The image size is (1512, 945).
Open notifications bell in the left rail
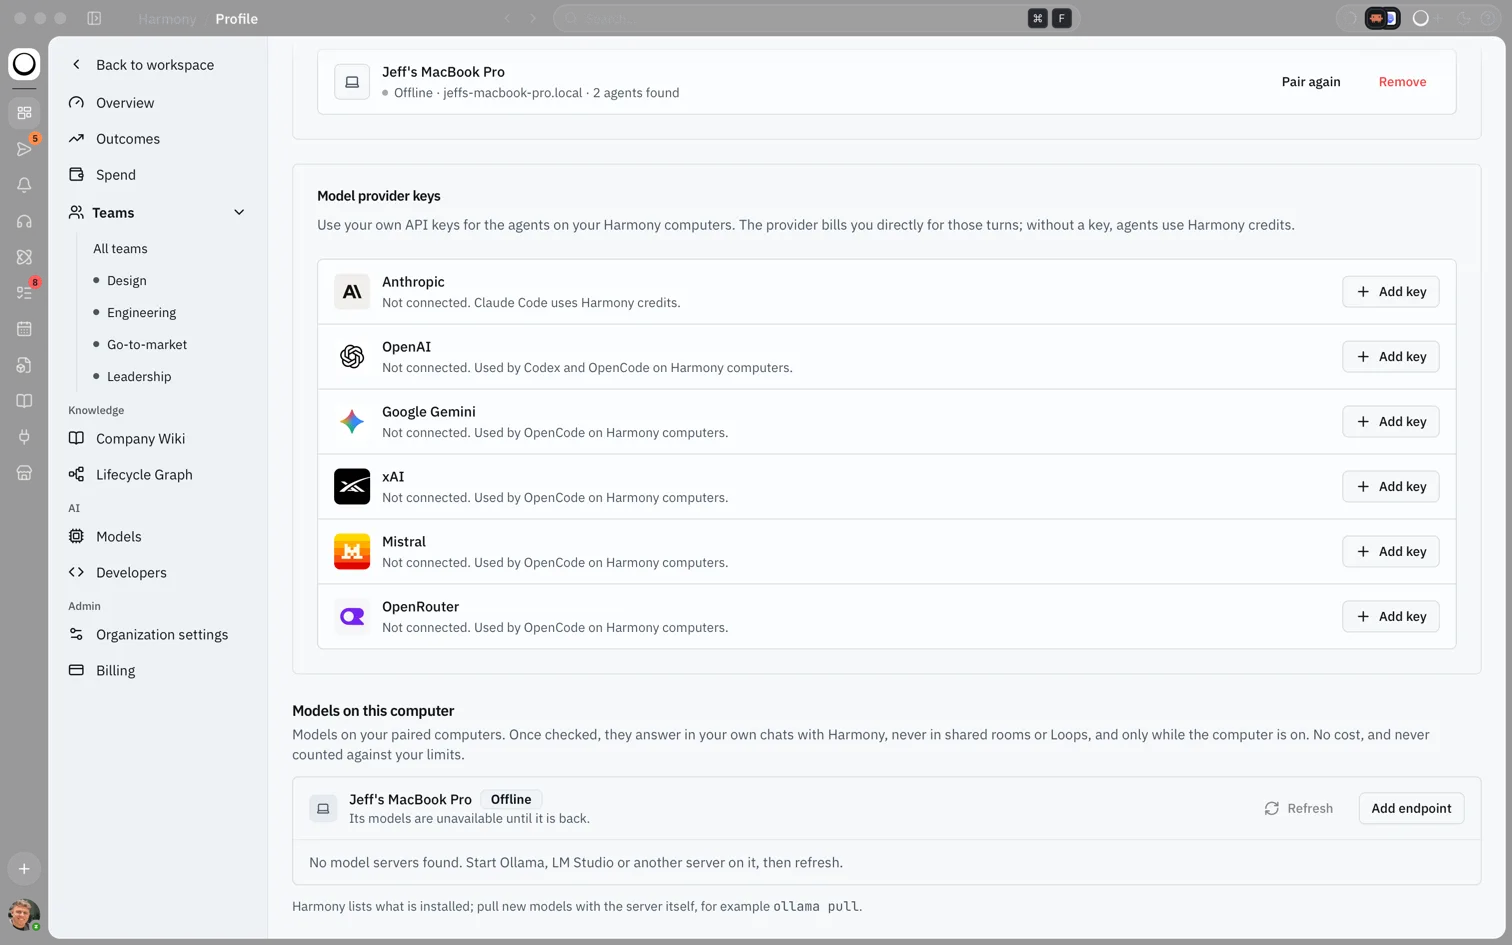24,185
